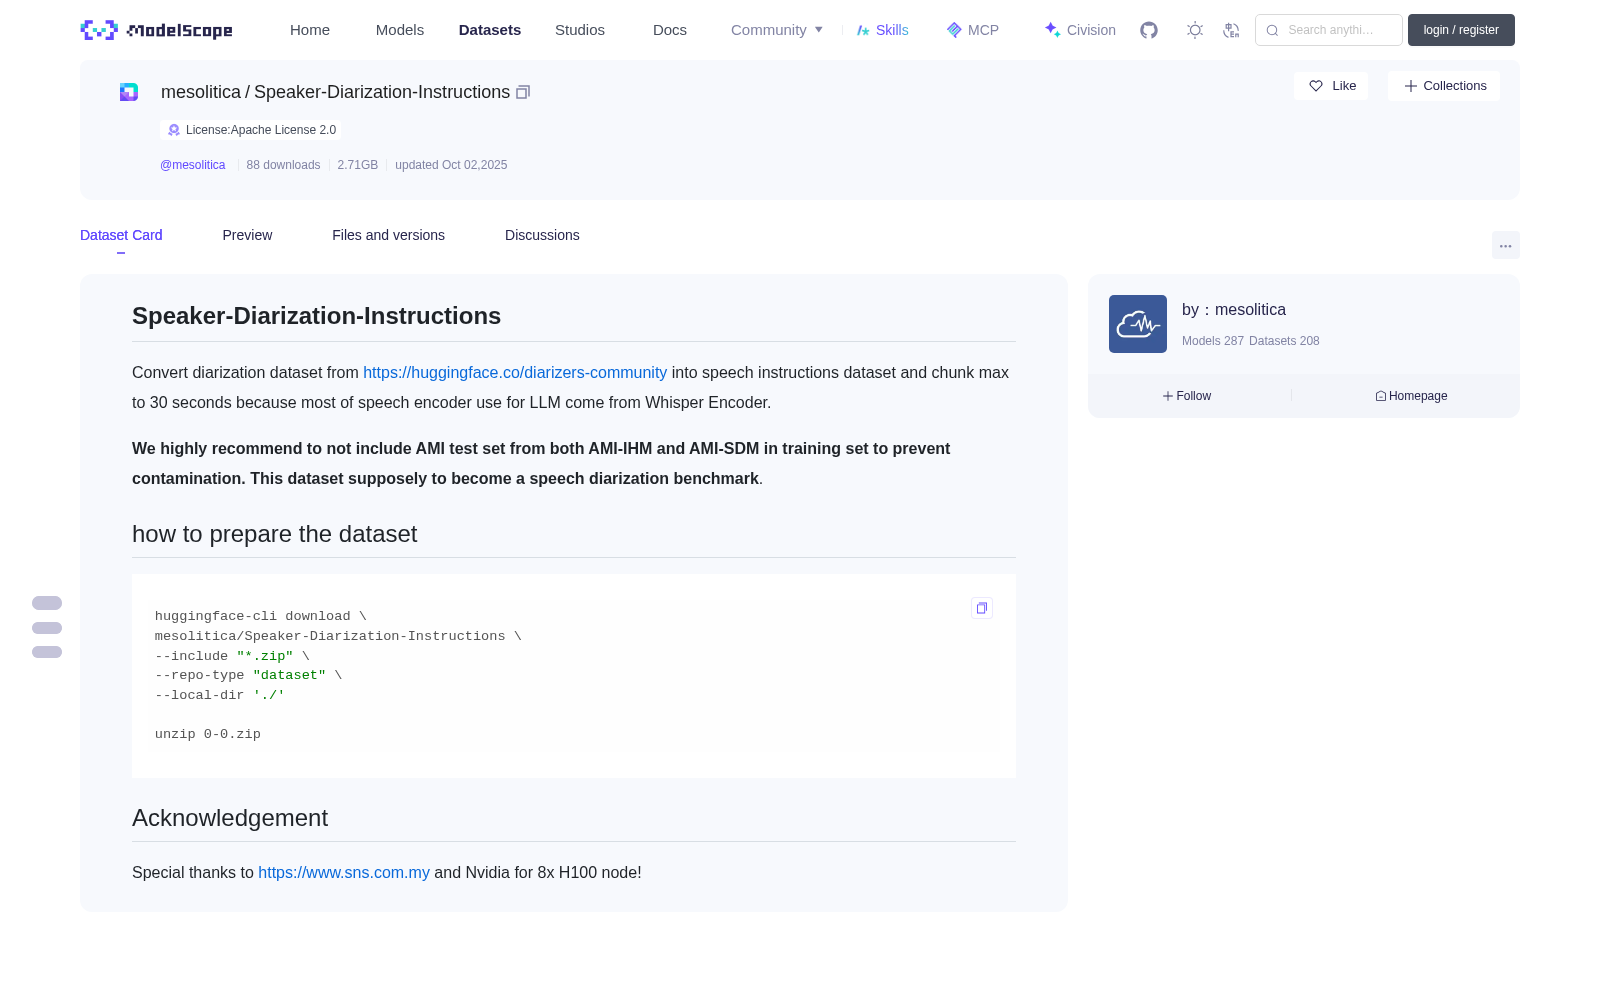The height and width of the screenshot is (1000, 1600).
Task: Open Civision from the top navigation
Action: (1080, 30)
